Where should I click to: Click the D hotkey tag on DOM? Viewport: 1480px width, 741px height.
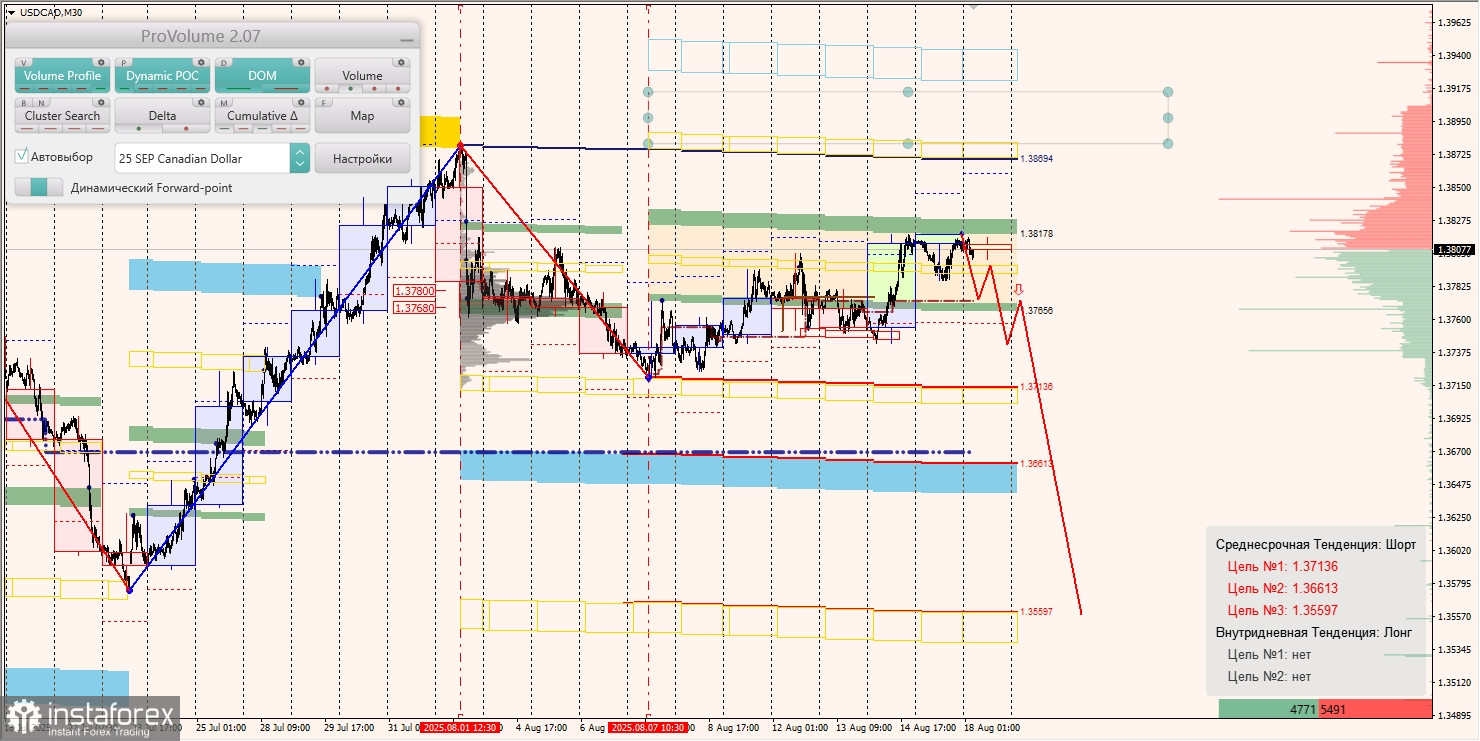(224, 62)
